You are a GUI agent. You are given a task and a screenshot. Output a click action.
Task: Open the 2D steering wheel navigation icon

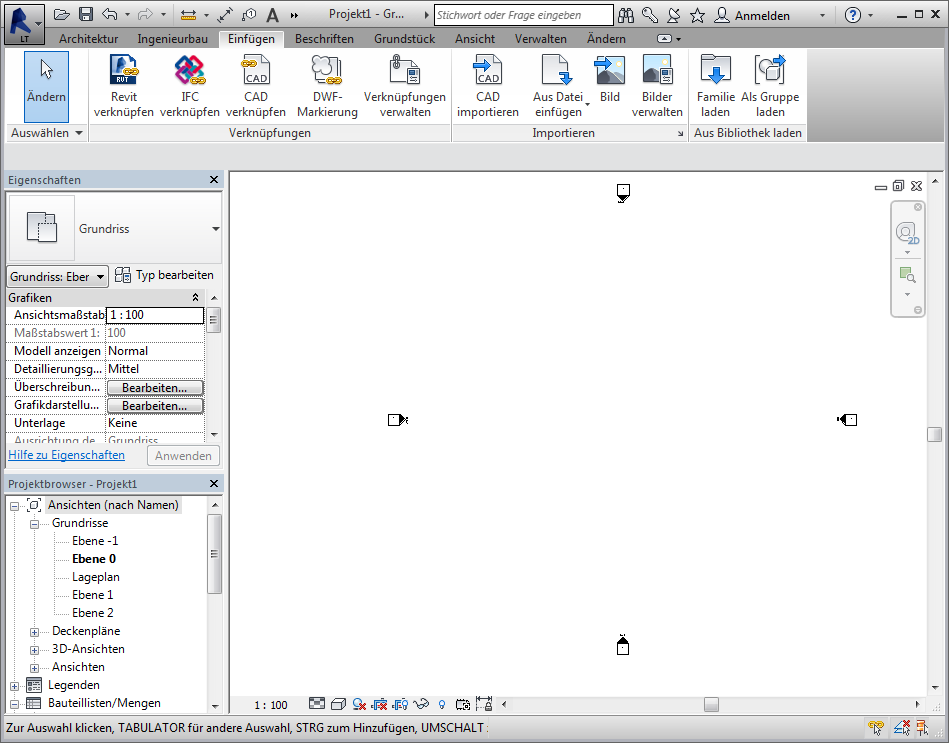(907, 233)
